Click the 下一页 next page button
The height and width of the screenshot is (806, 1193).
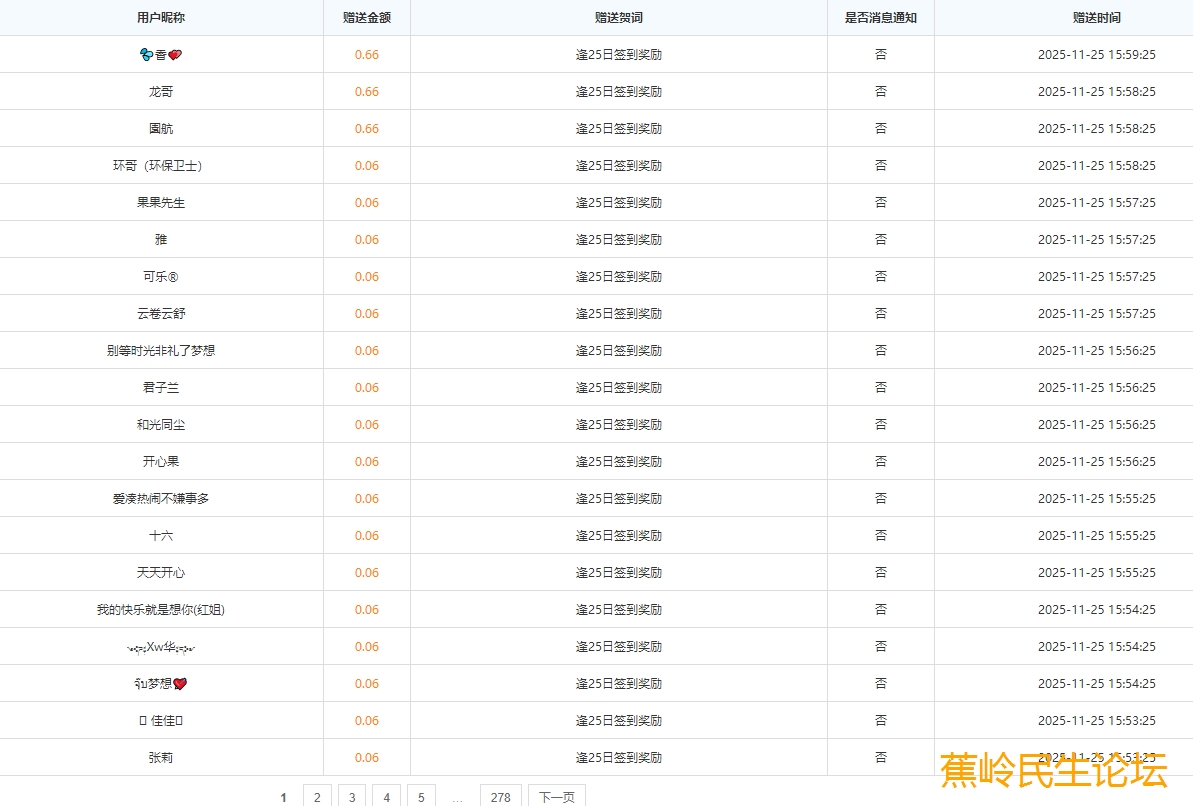(x=556, y=797)
